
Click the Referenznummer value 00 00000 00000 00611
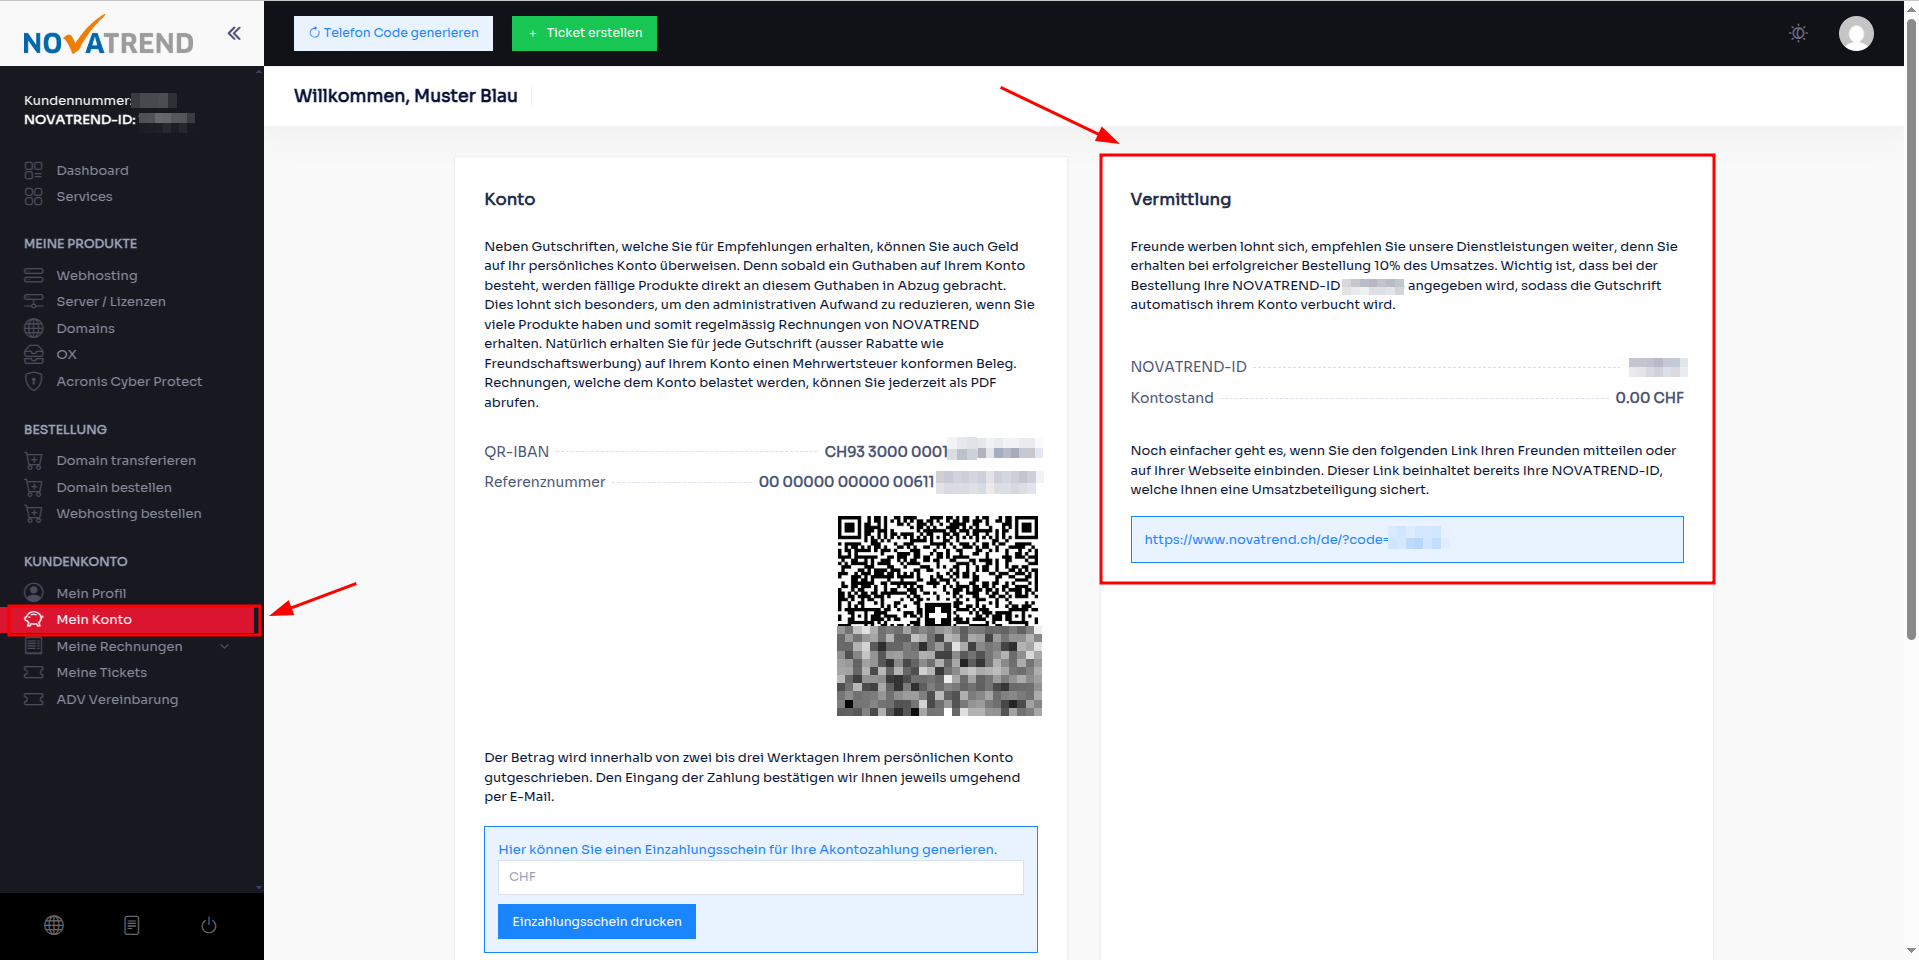(x=846, y=482)
